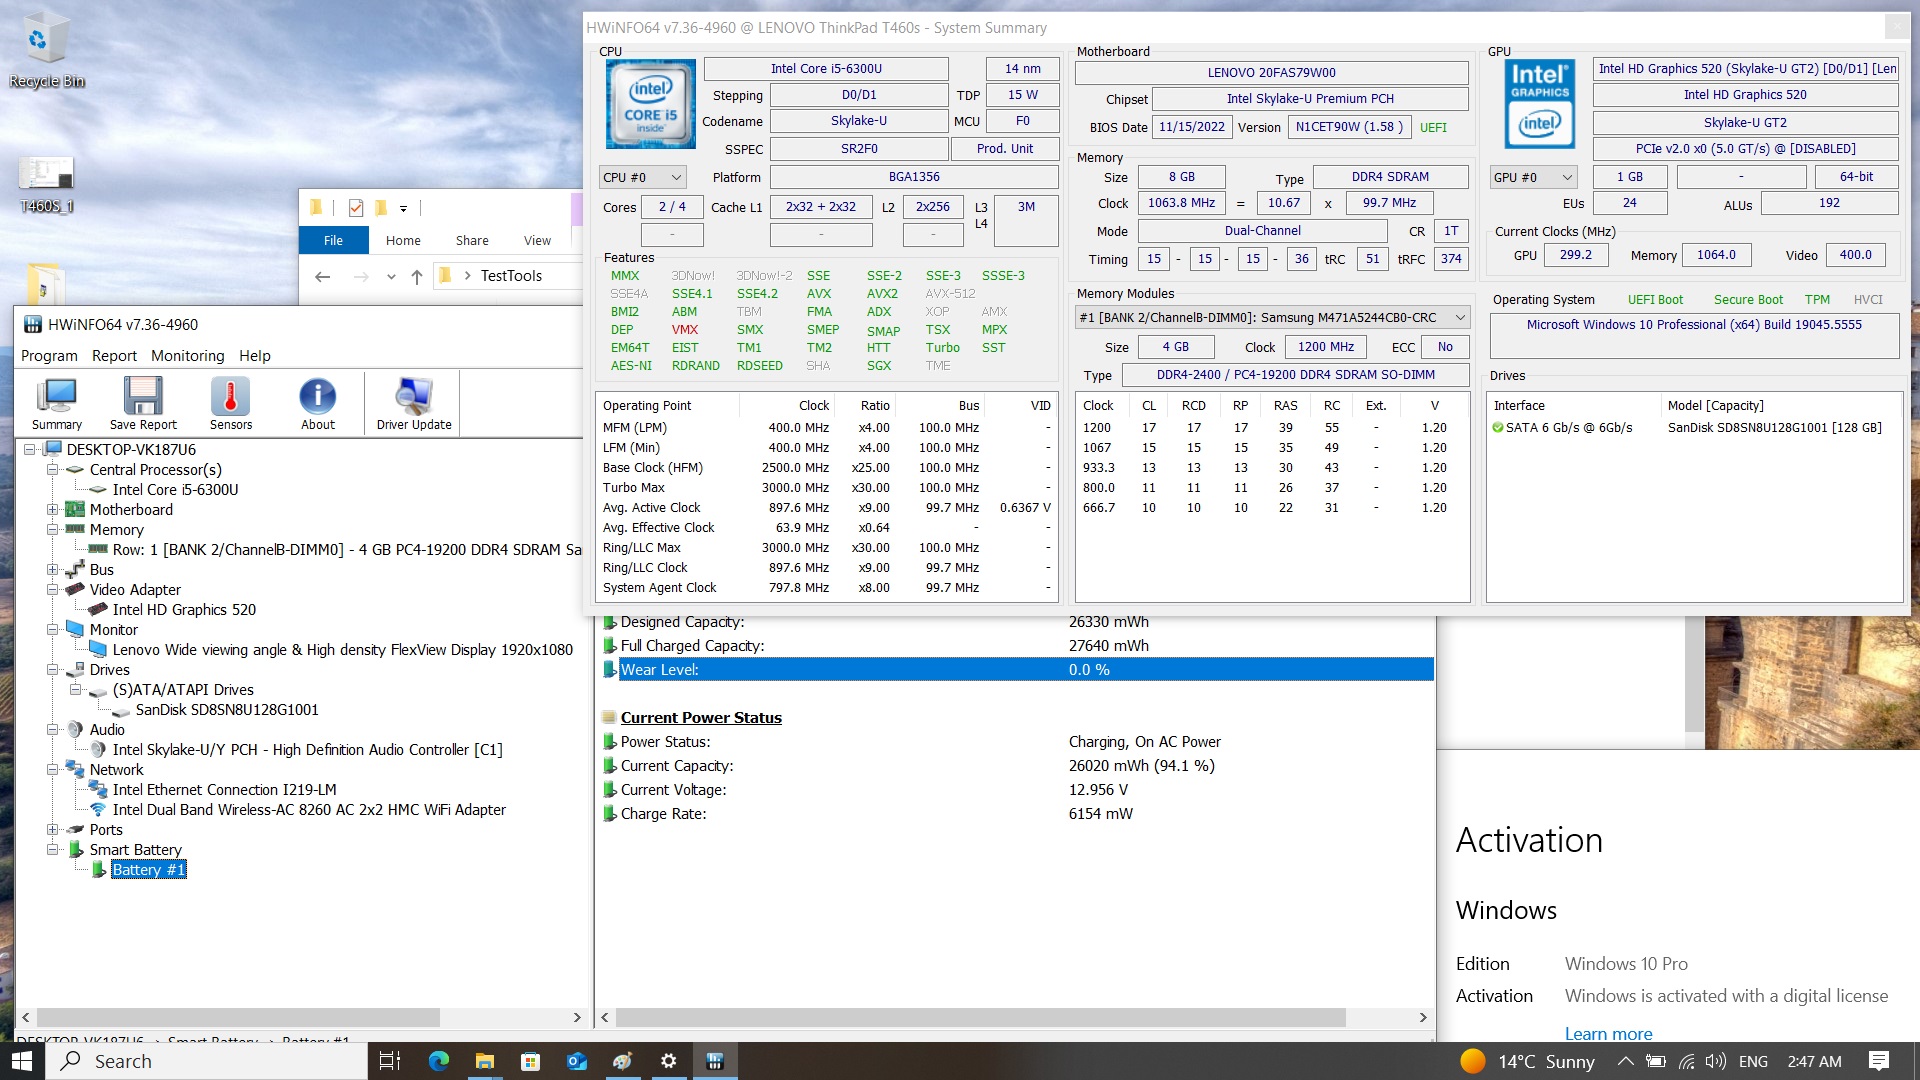This screenshot has height=1080, width=1920.
Task: Open the Sensors thermometer icon
Action: coord(231,404)
